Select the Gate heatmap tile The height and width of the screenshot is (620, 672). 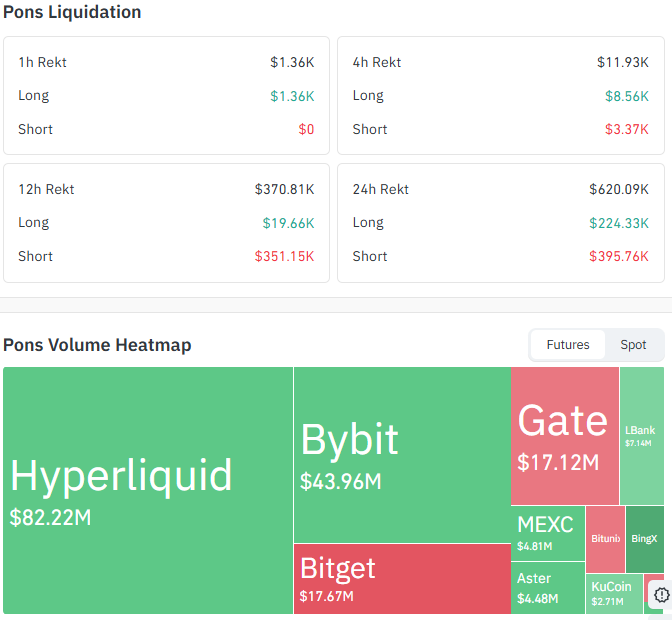(565, 435)
